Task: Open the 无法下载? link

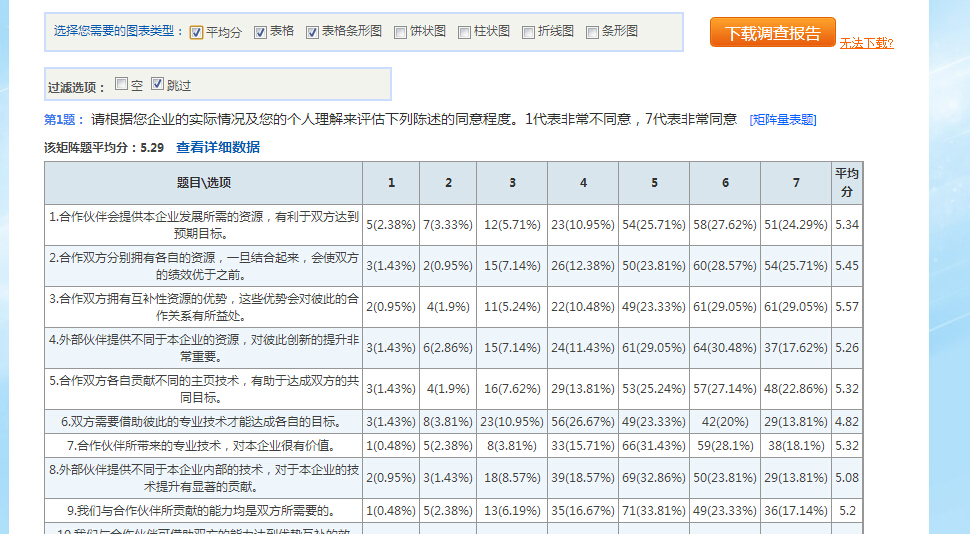Action: point(866,43)
